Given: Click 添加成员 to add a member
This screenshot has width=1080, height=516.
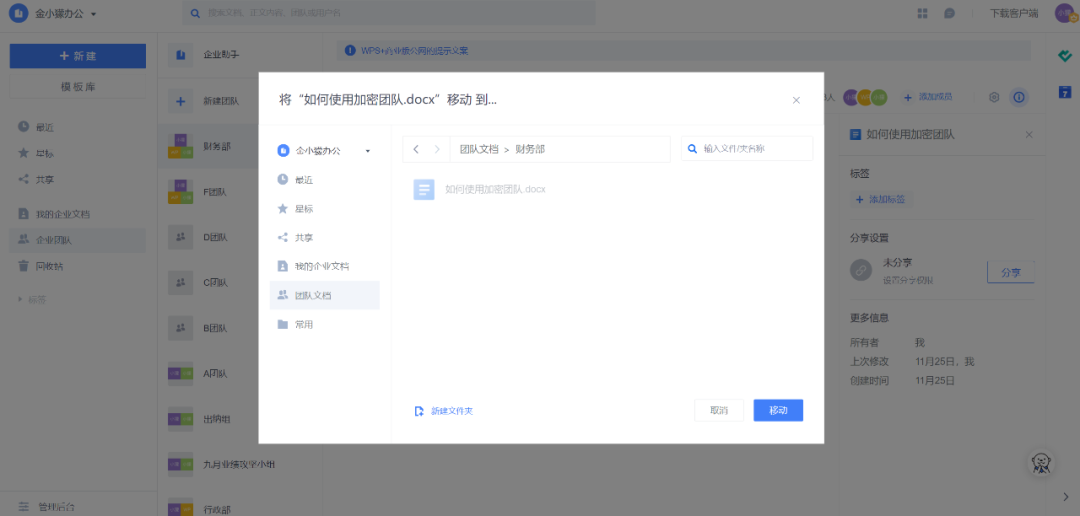Looking at the screenshot, I should 928,97.
